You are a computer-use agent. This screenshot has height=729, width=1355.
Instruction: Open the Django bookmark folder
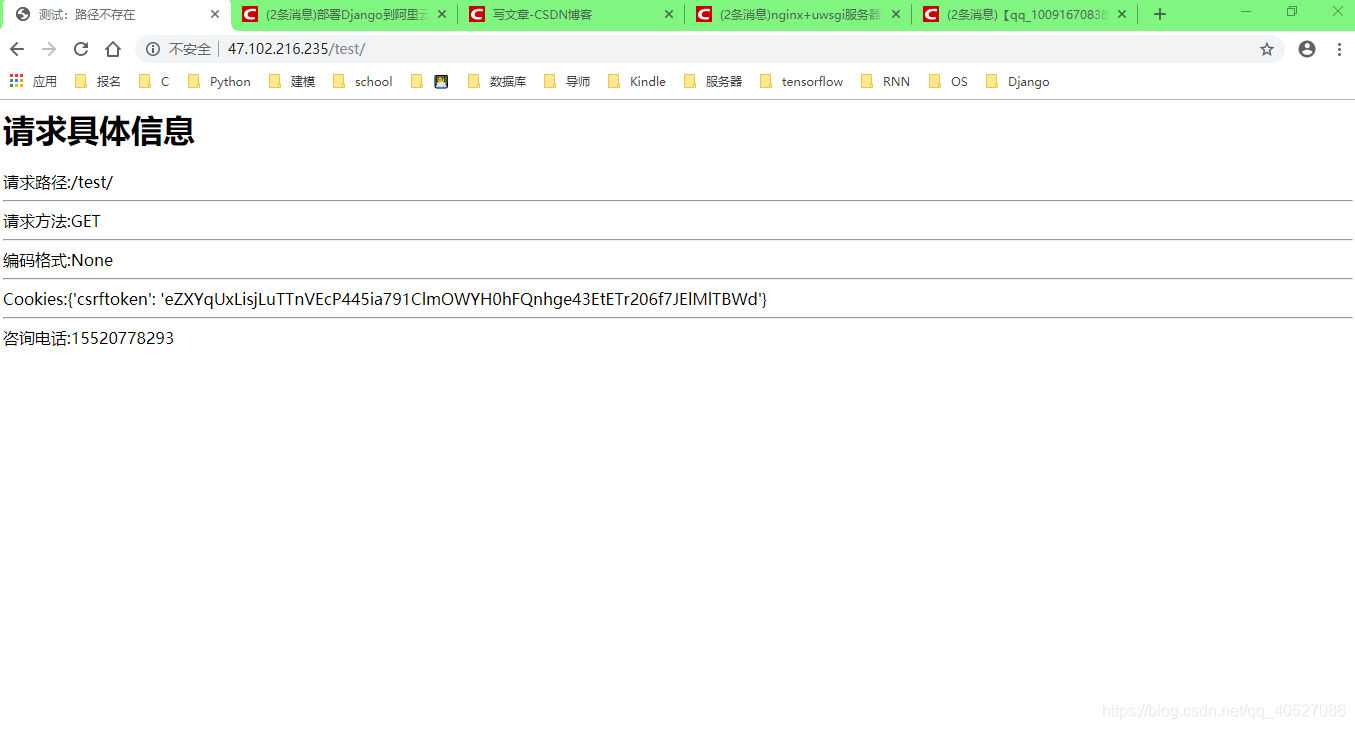[1018, 81]
